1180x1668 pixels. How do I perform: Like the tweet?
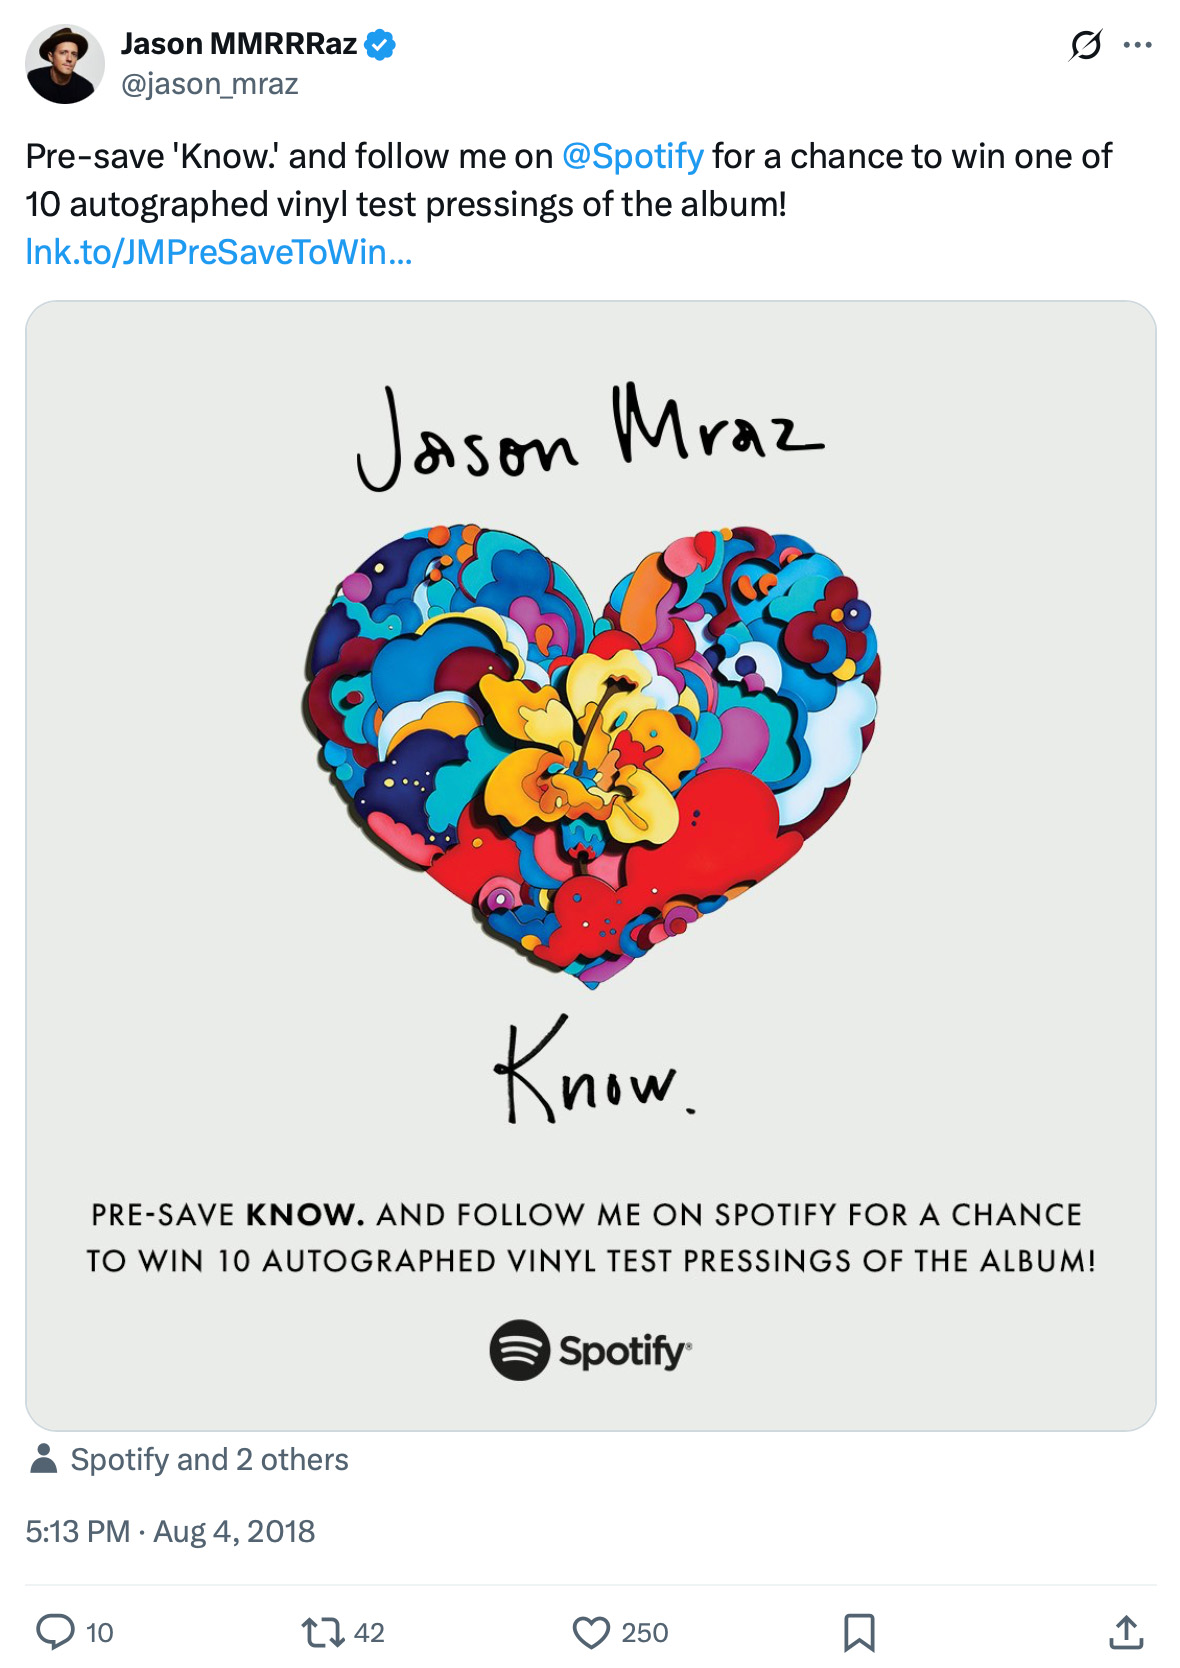(x=596, y=1632)
